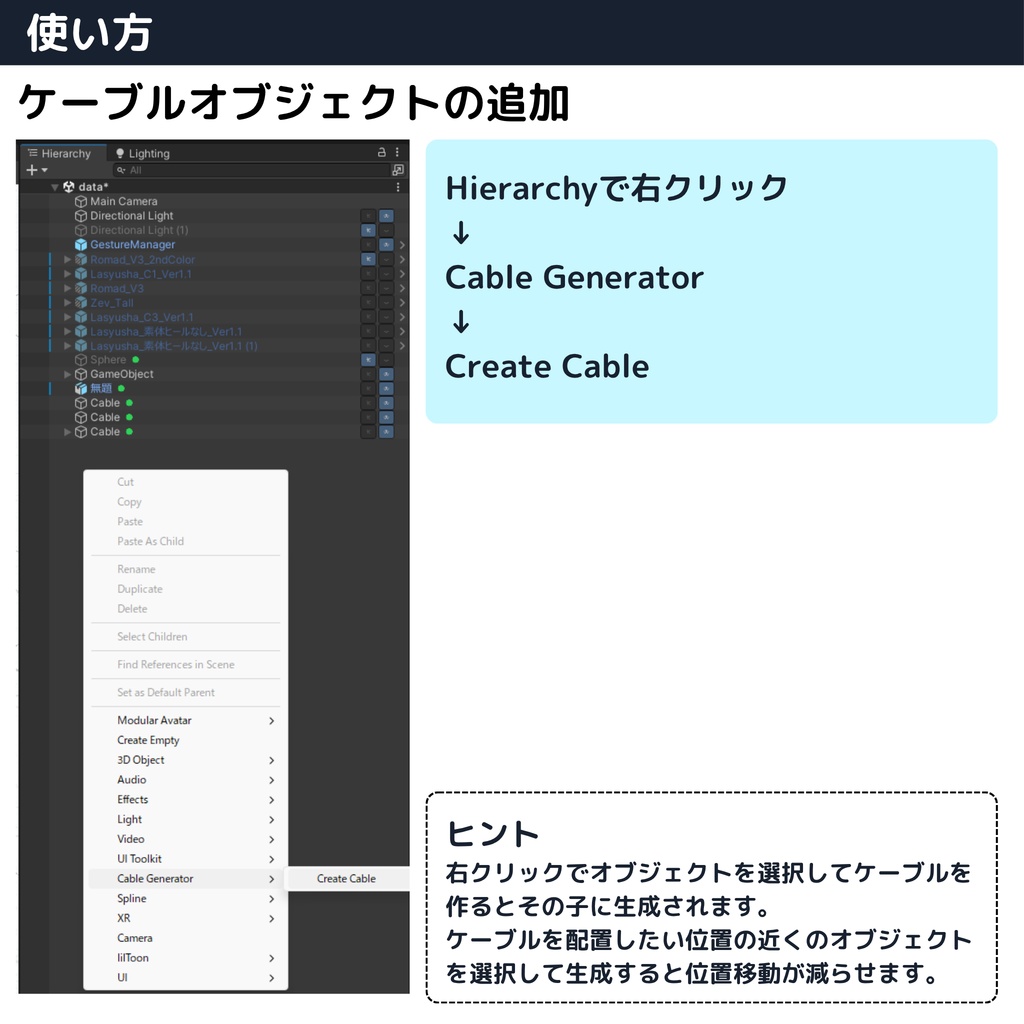Collapse the data* scene tree
Screen dimensions: 1024x1024
tap(55, 186)
